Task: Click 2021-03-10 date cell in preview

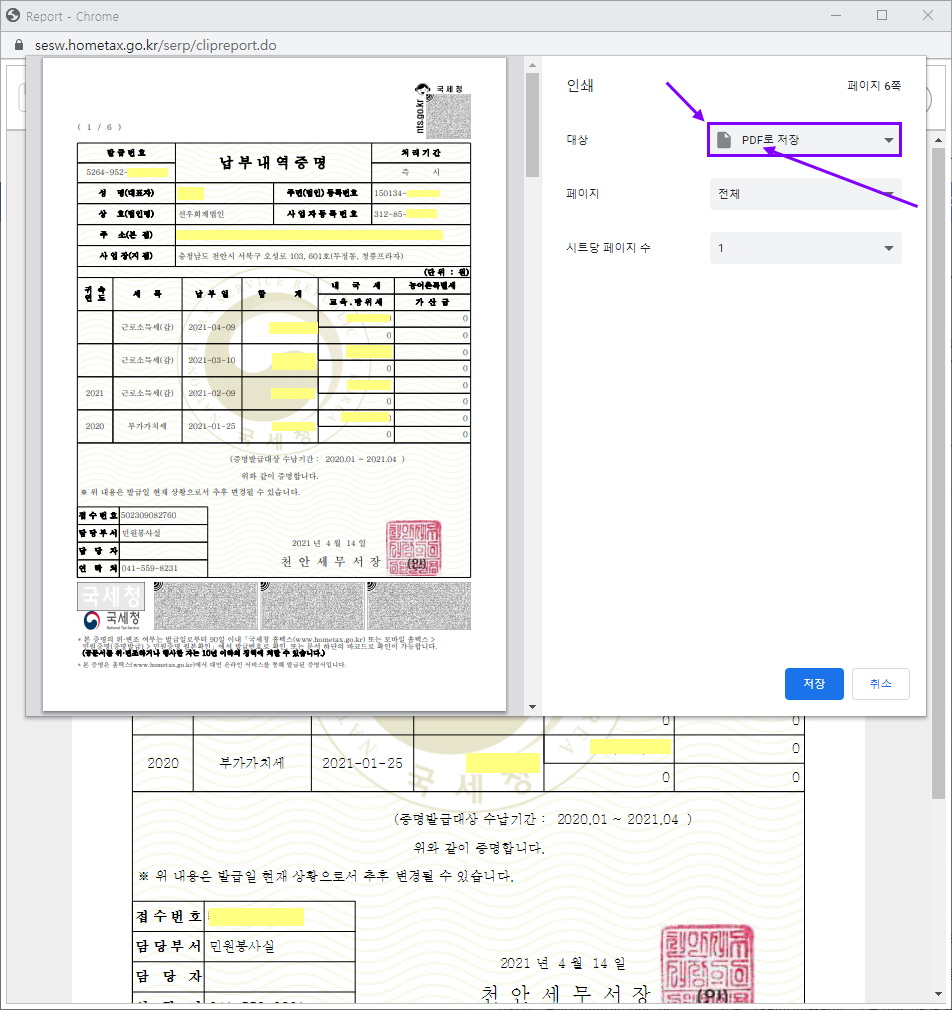Action: coord(212,360)
